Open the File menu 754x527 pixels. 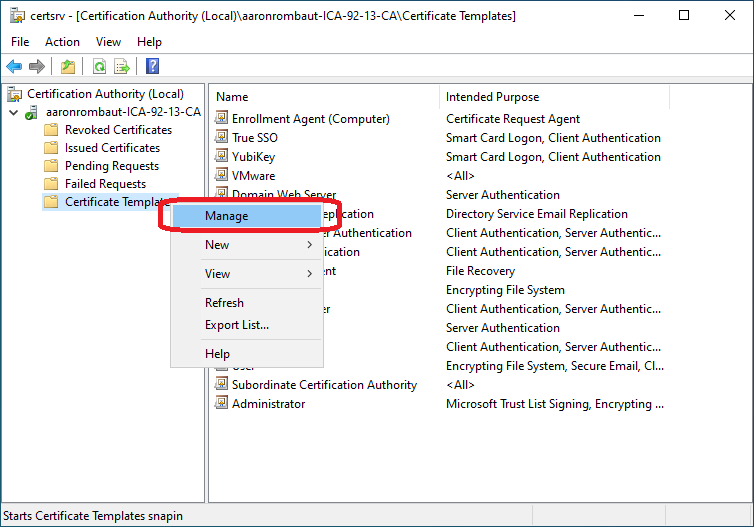tap(20, 42)
